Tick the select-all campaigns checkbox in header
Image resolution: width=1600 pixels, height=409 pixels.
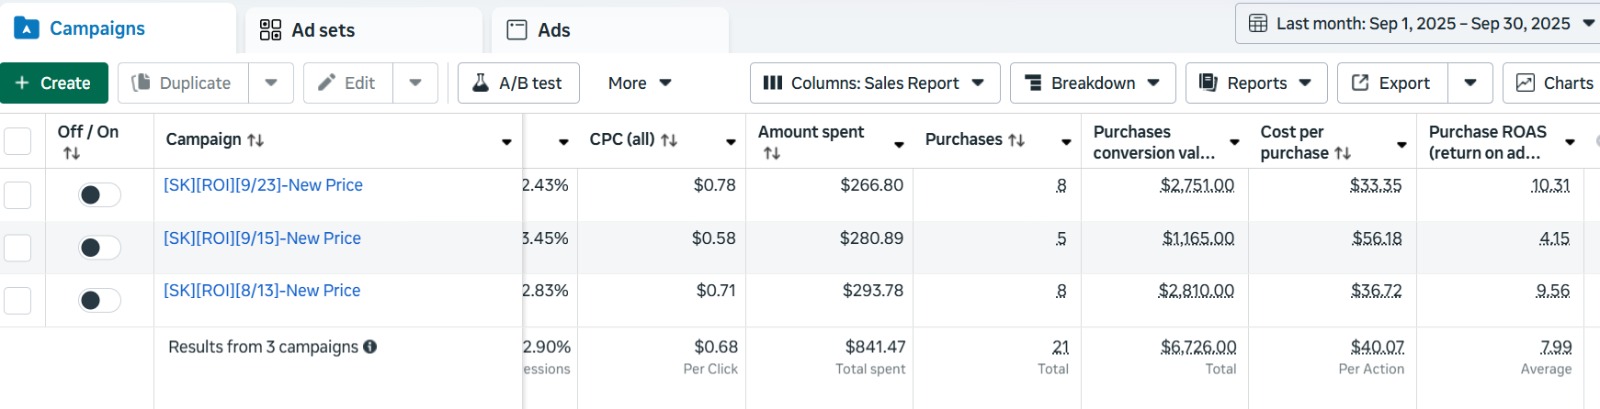pos(18,141)
